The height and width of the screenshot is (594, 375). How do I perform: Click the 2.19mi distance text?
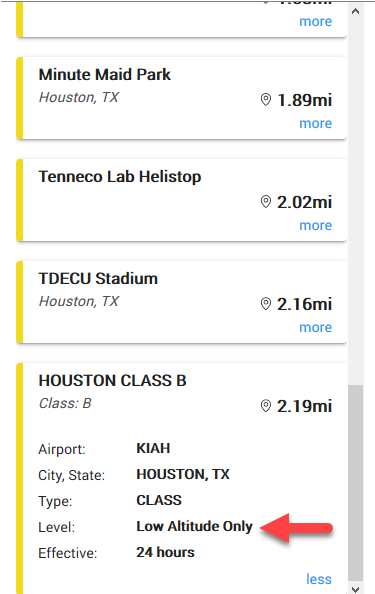pos(305,406)
